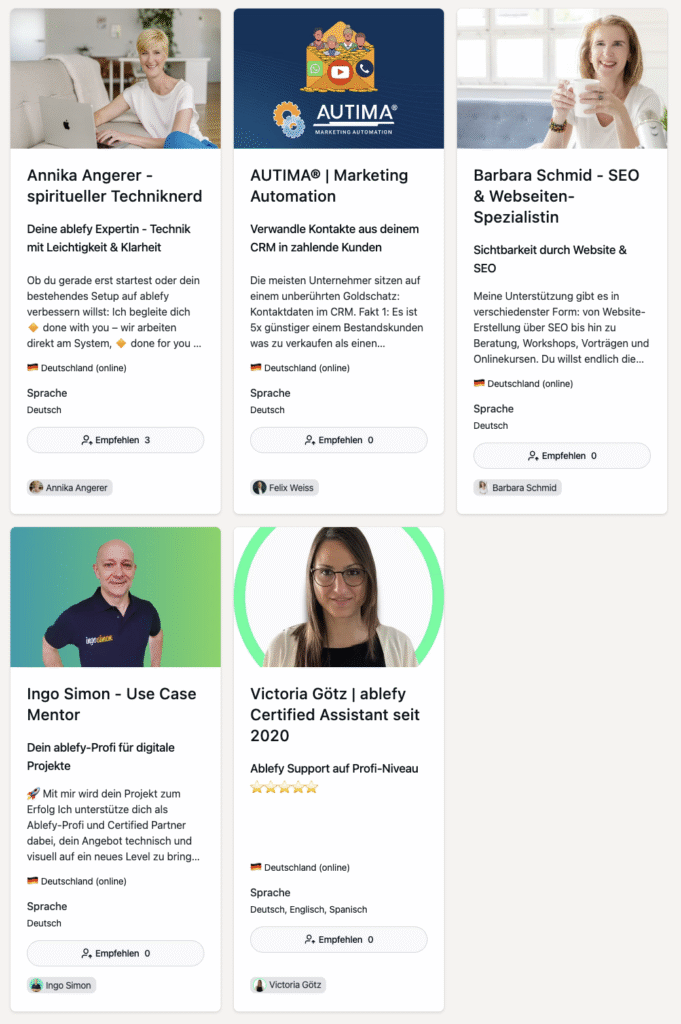Open Annika Angerer author avatar chip

click(70, 488)
